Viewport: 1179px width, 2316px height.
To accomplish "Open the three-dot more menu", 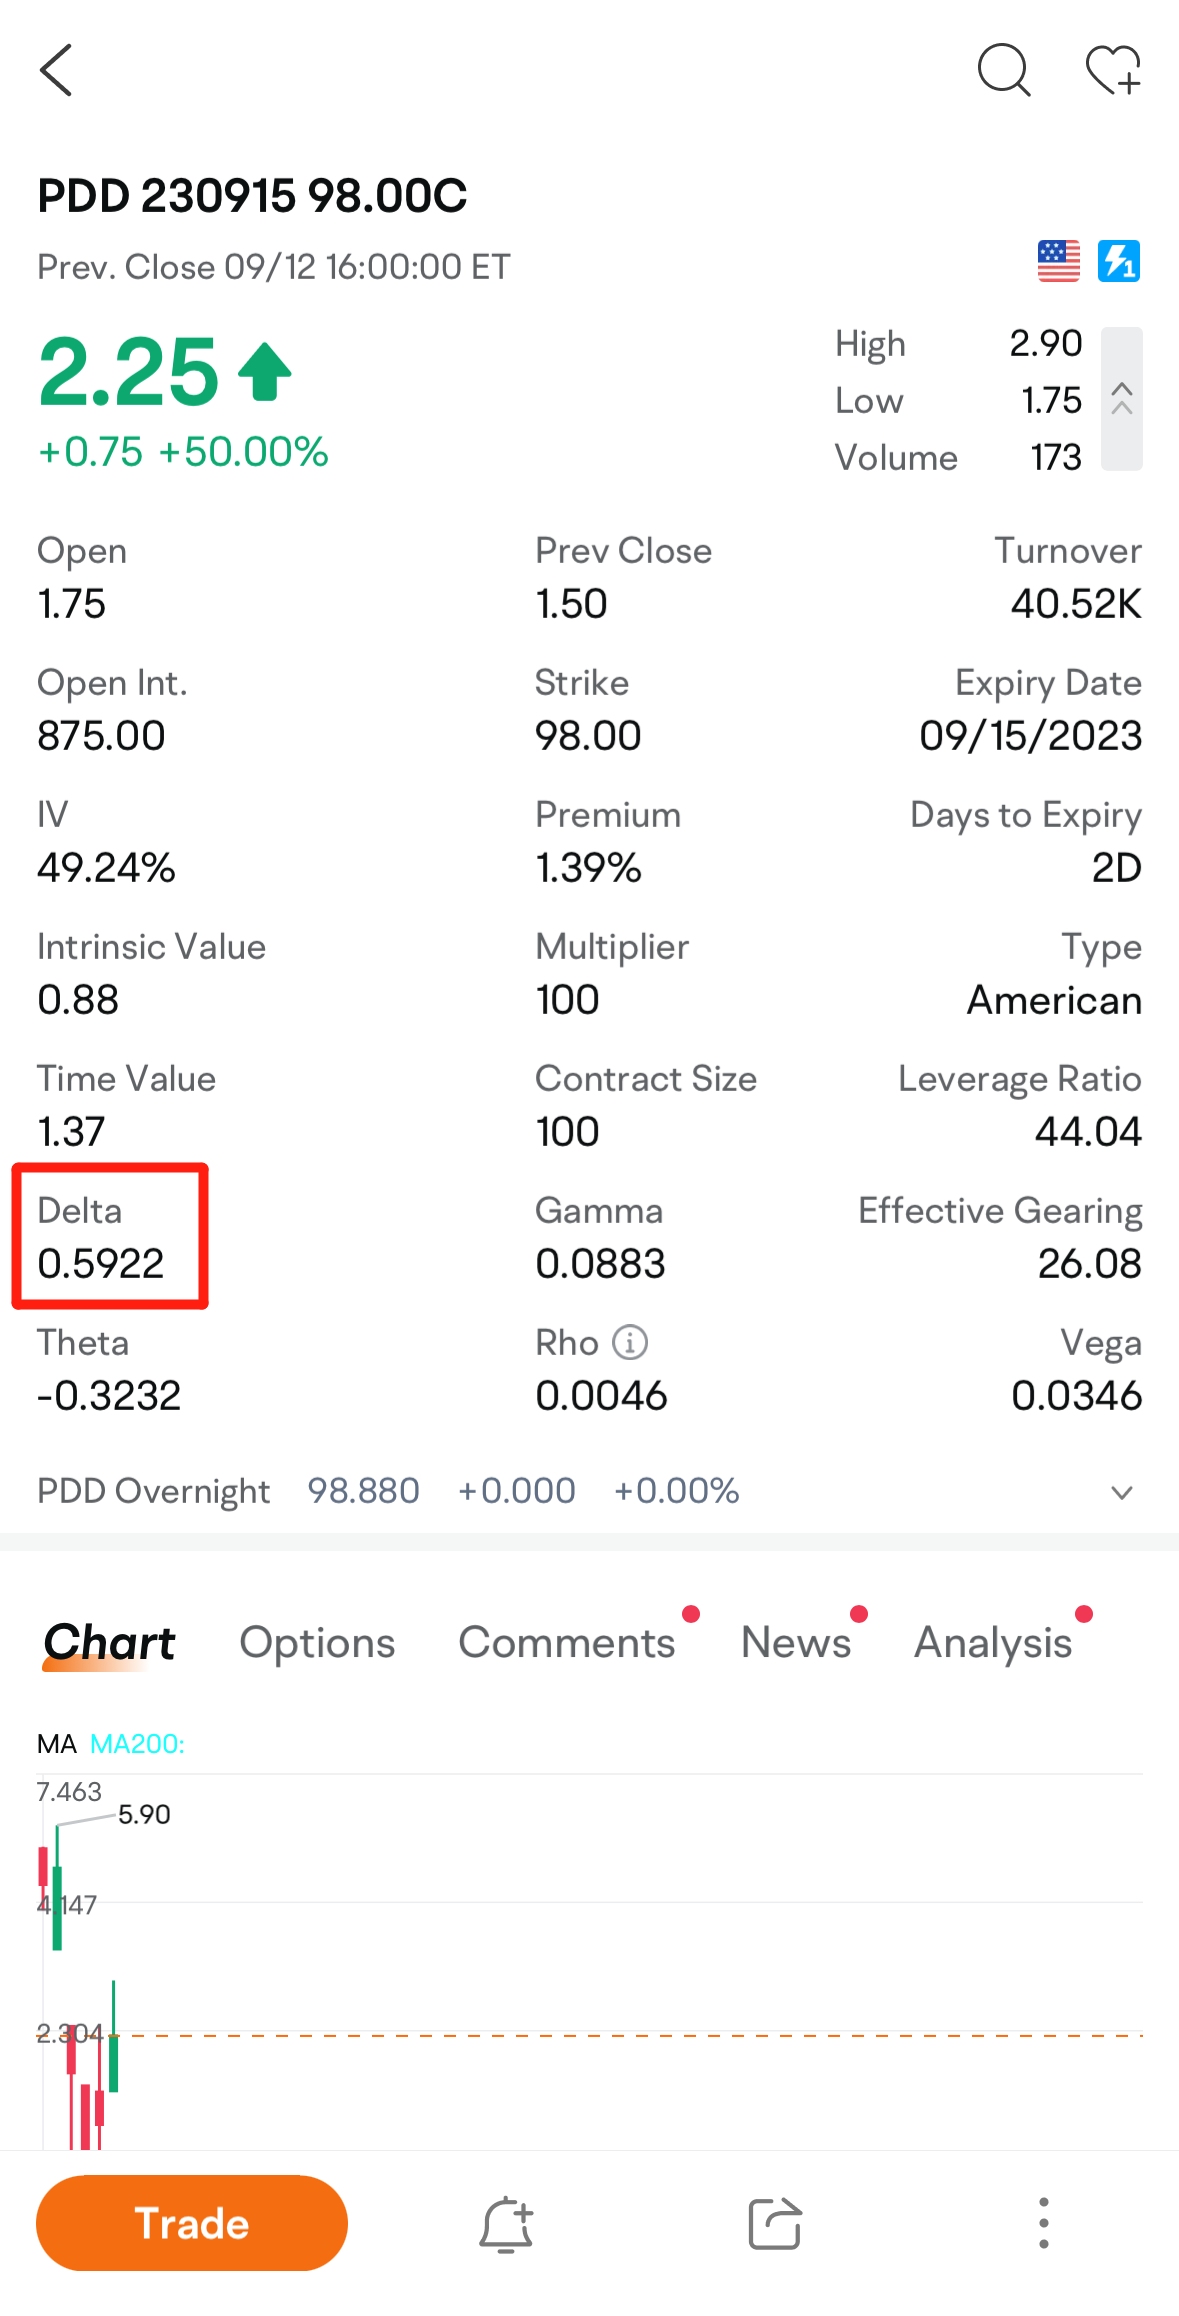I will tap(1043, 2224).
